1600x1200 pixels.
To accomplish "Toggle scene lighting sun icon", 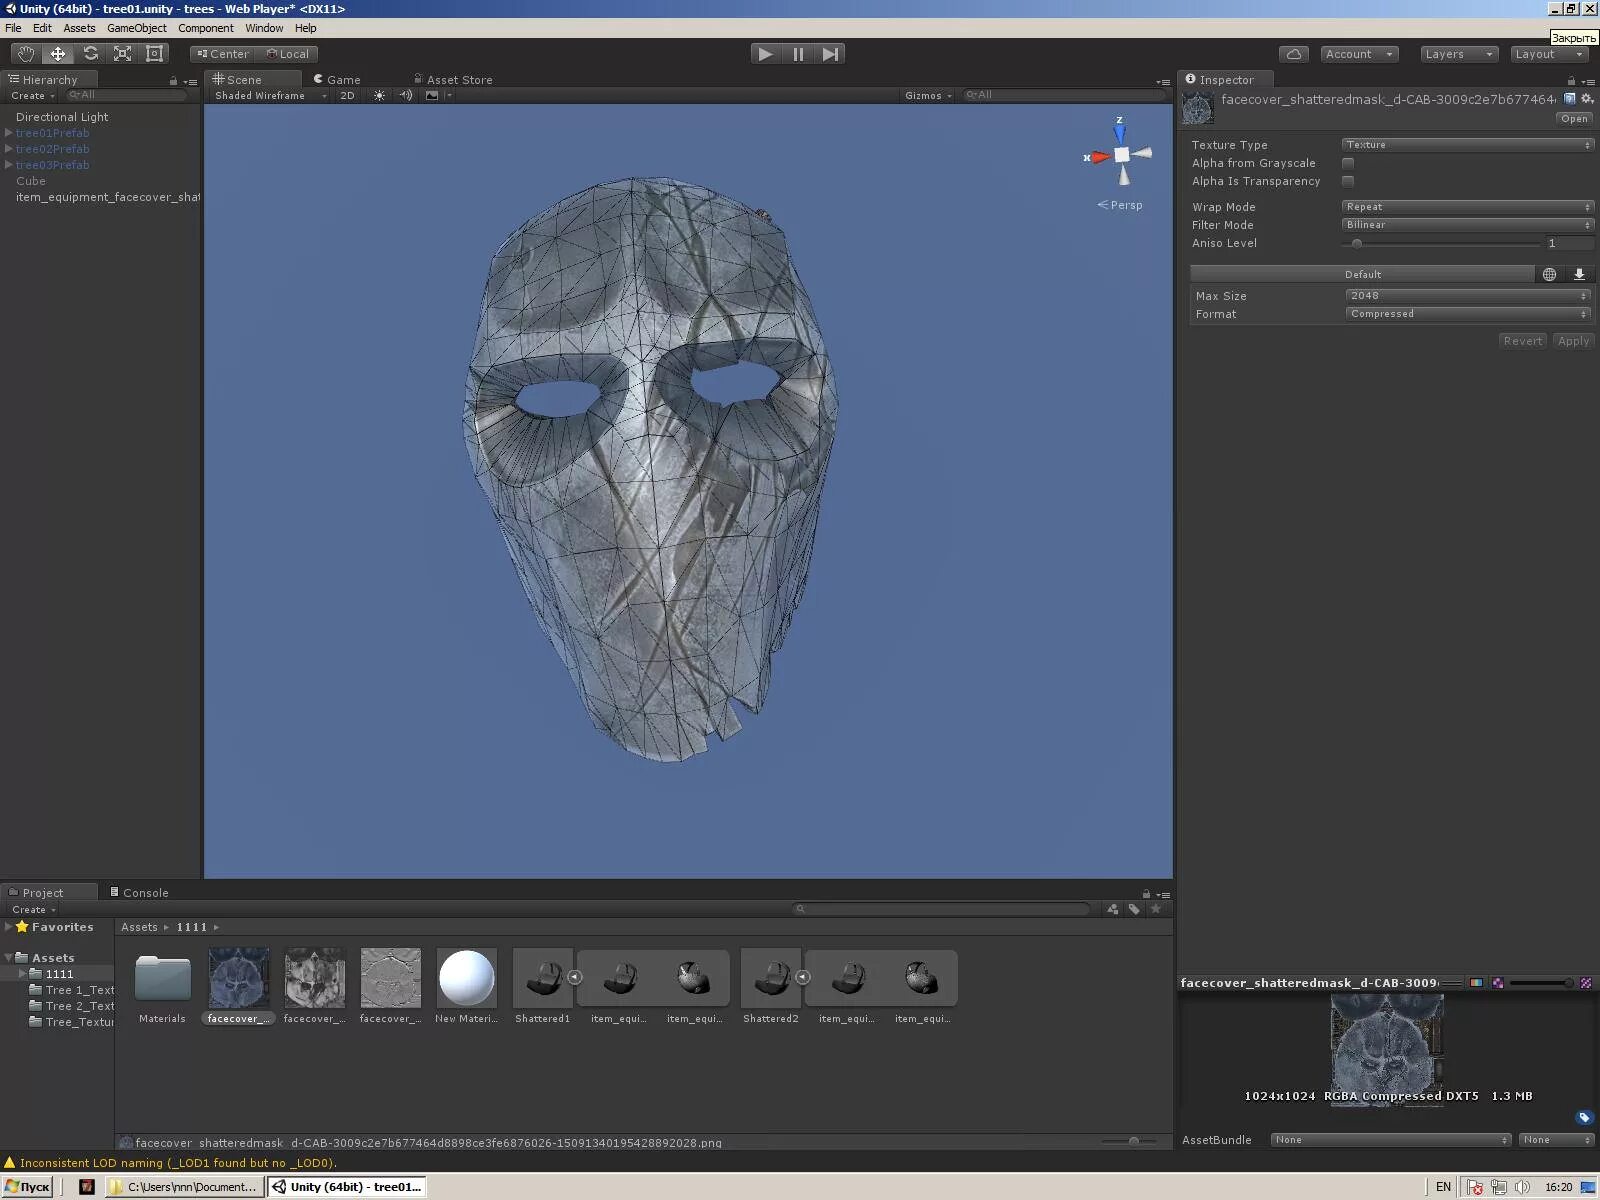I will (379, 96).
